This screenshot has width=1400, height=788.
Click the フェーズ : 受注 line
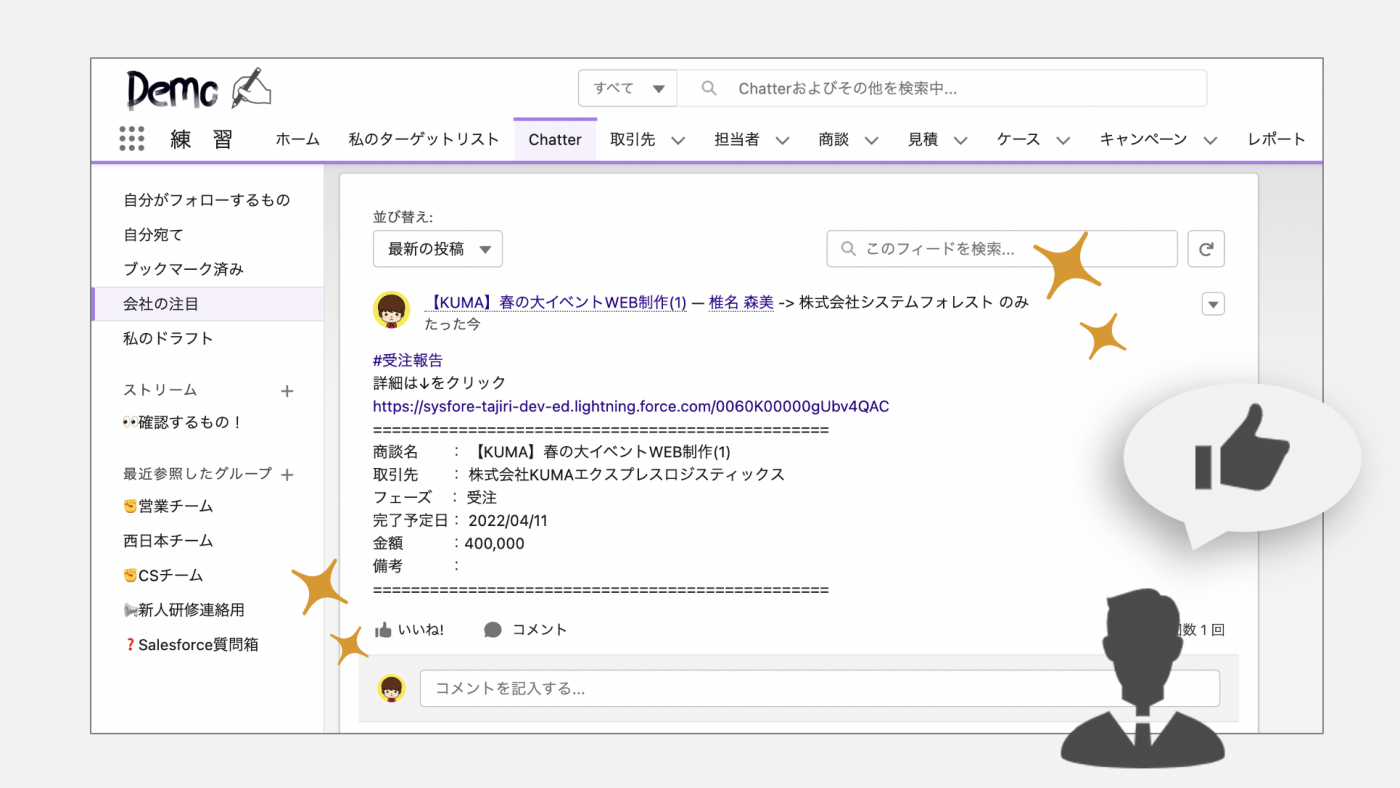pos(435,497)
